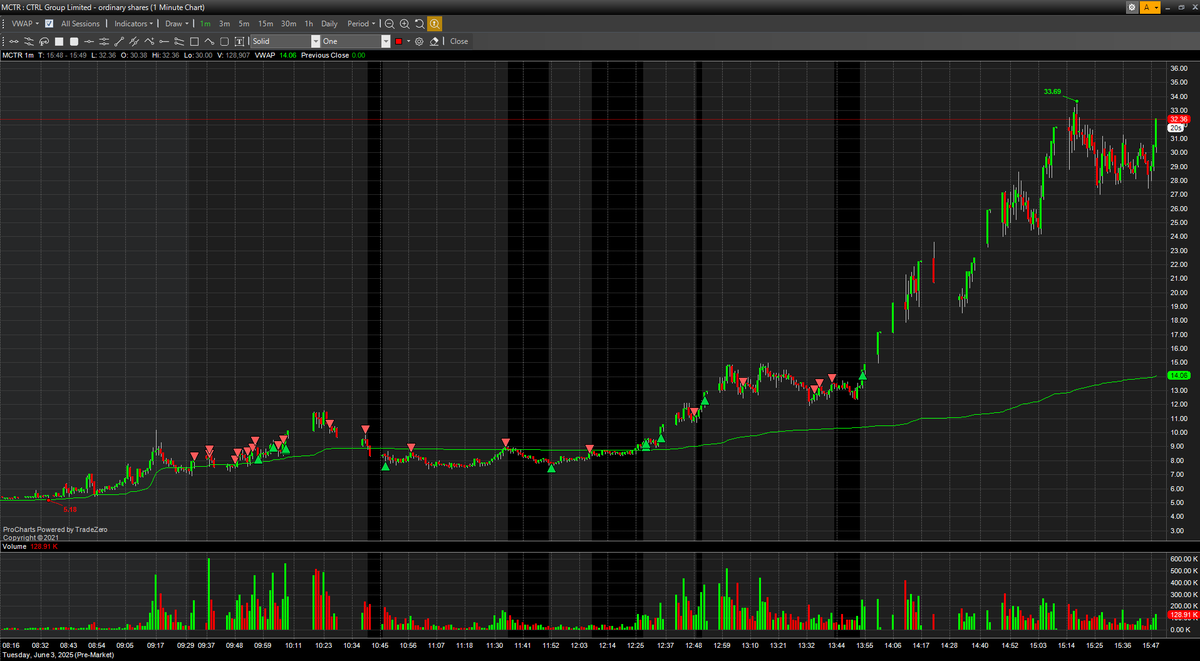This screenshot has height=661, width=1200.
Task: Select the text annotation T tool
Action: click(239, 41)
